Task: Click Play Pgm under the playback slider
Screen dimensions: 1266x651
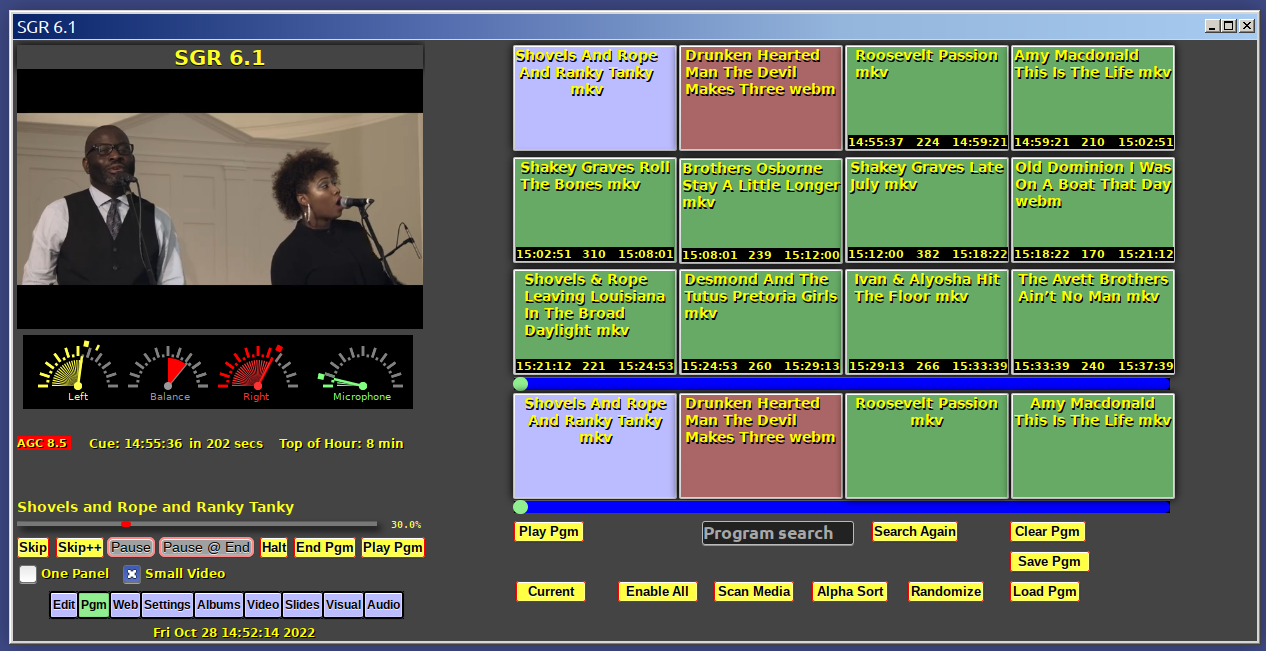Action: tap(393, 547)
